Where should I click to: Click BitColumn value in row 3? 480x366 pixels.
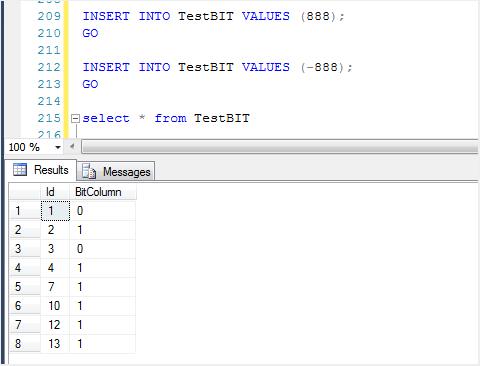102,249
